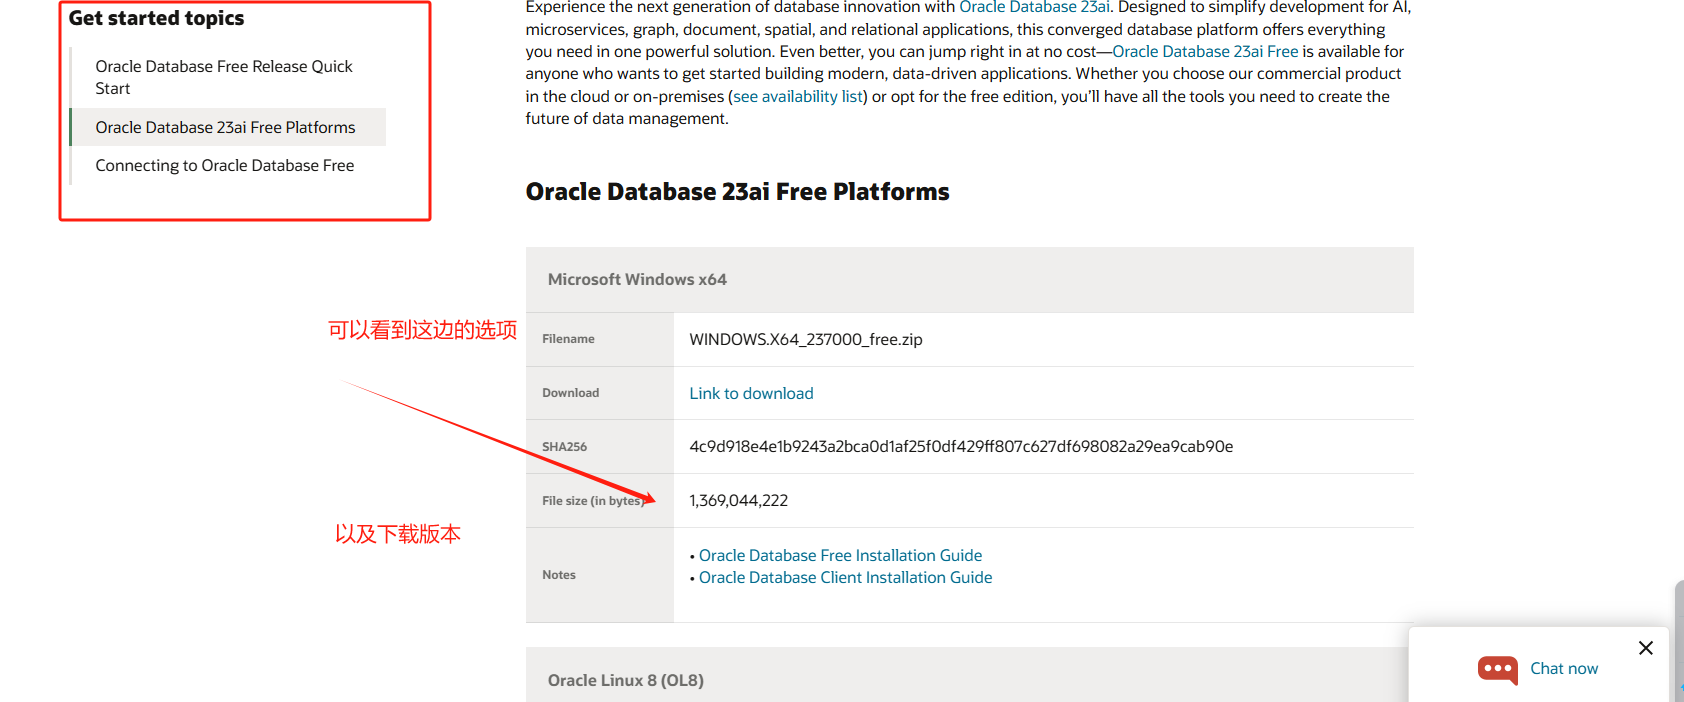Click the Filename row label
The height and width of the screenshot is (702, 1684).
568,339
